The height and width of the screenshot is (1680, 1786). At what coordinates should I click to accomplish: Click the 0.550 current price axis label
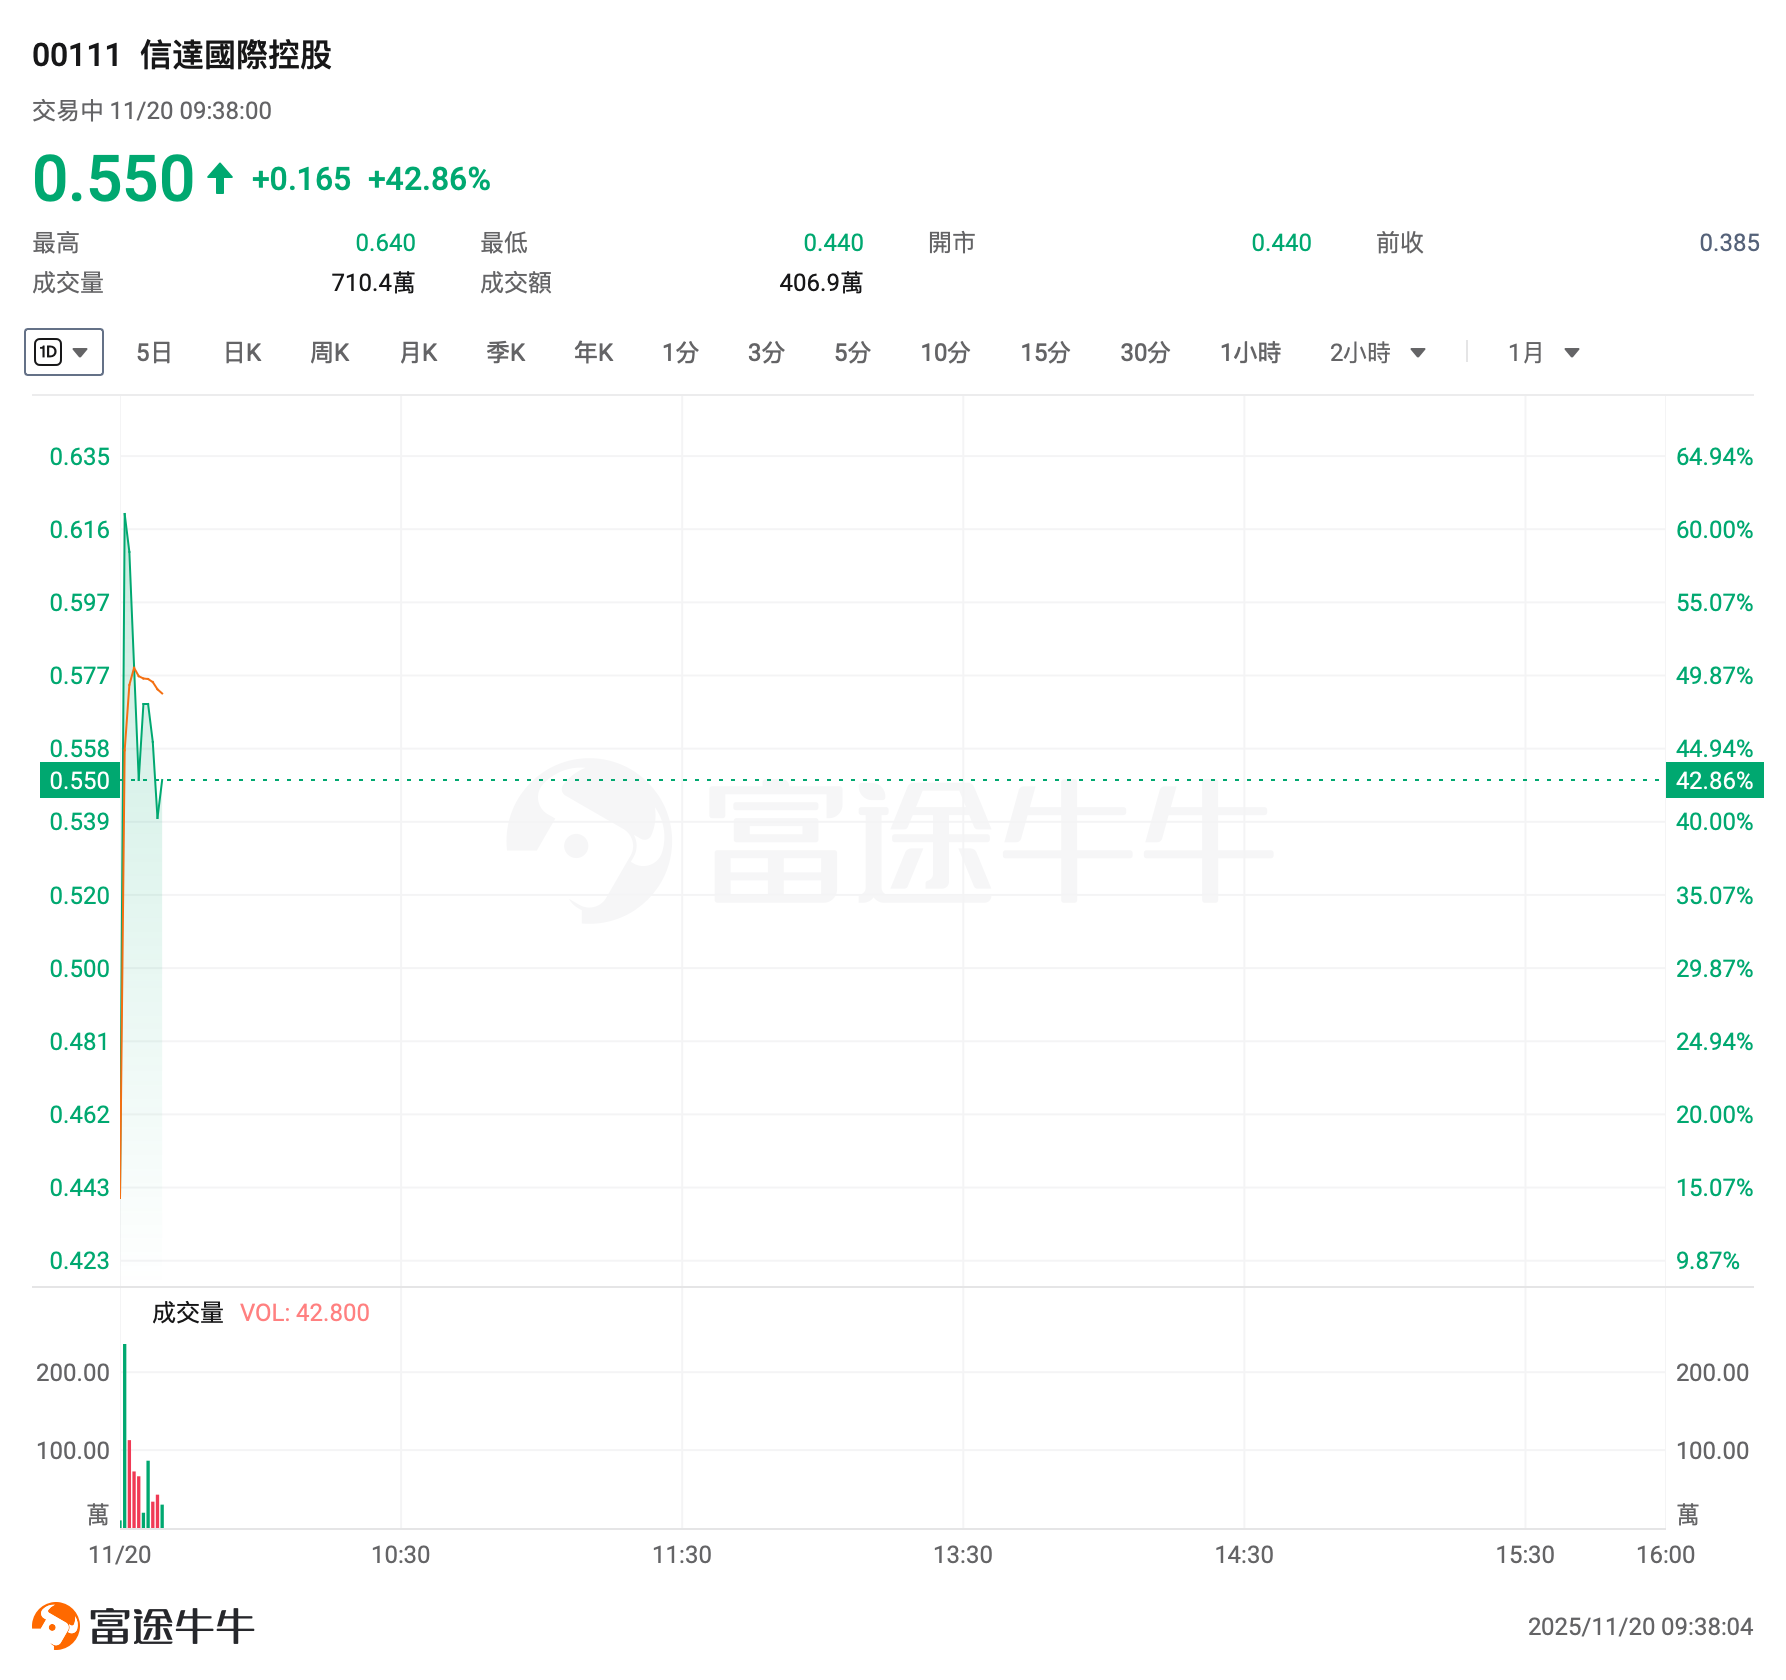click(x=79, y=780)
